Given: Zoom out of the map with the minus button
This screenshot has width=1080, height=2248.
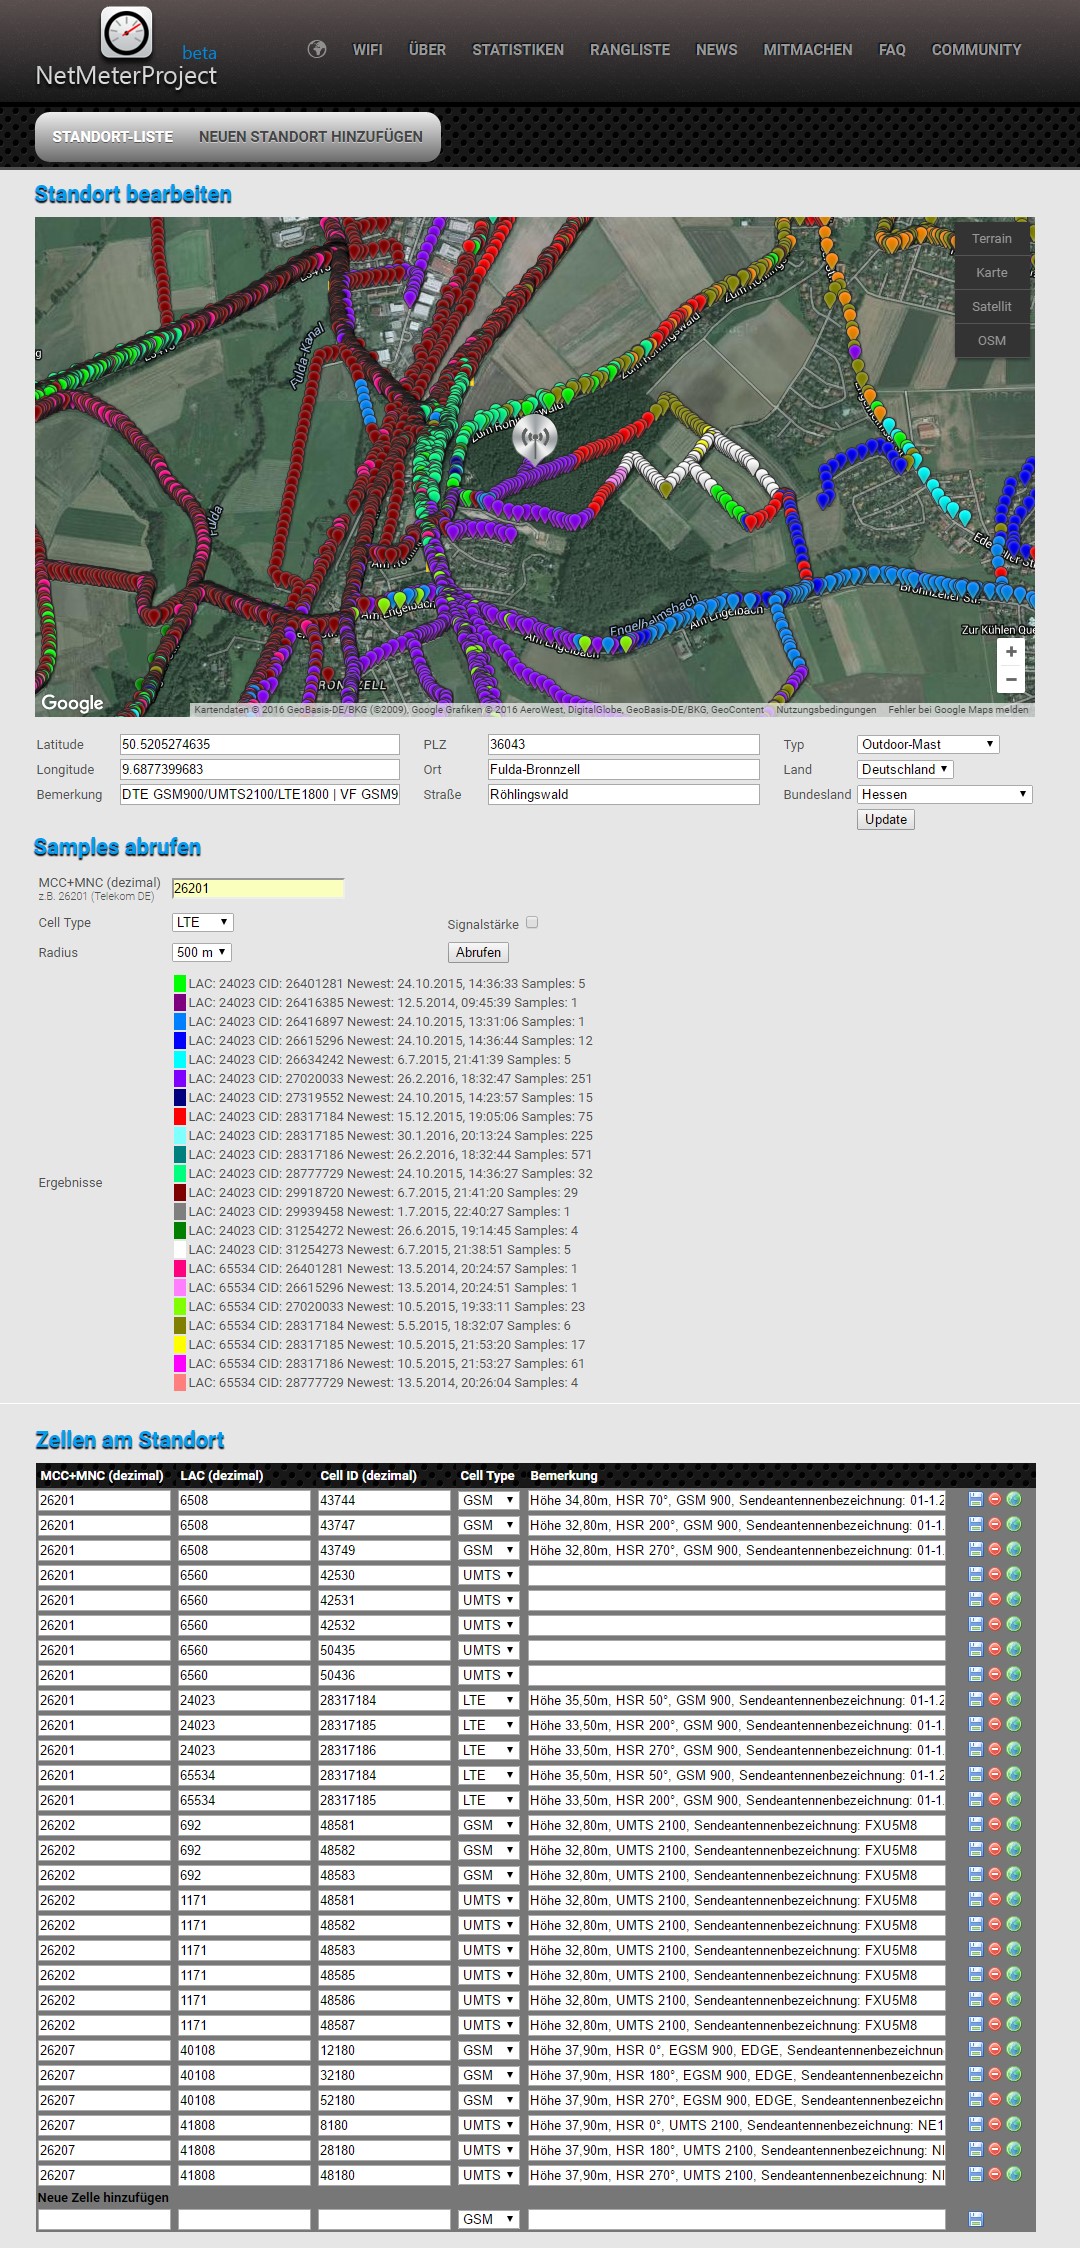Looking at the screenshot, I should pyautogui.click(x=1011, y=680).
